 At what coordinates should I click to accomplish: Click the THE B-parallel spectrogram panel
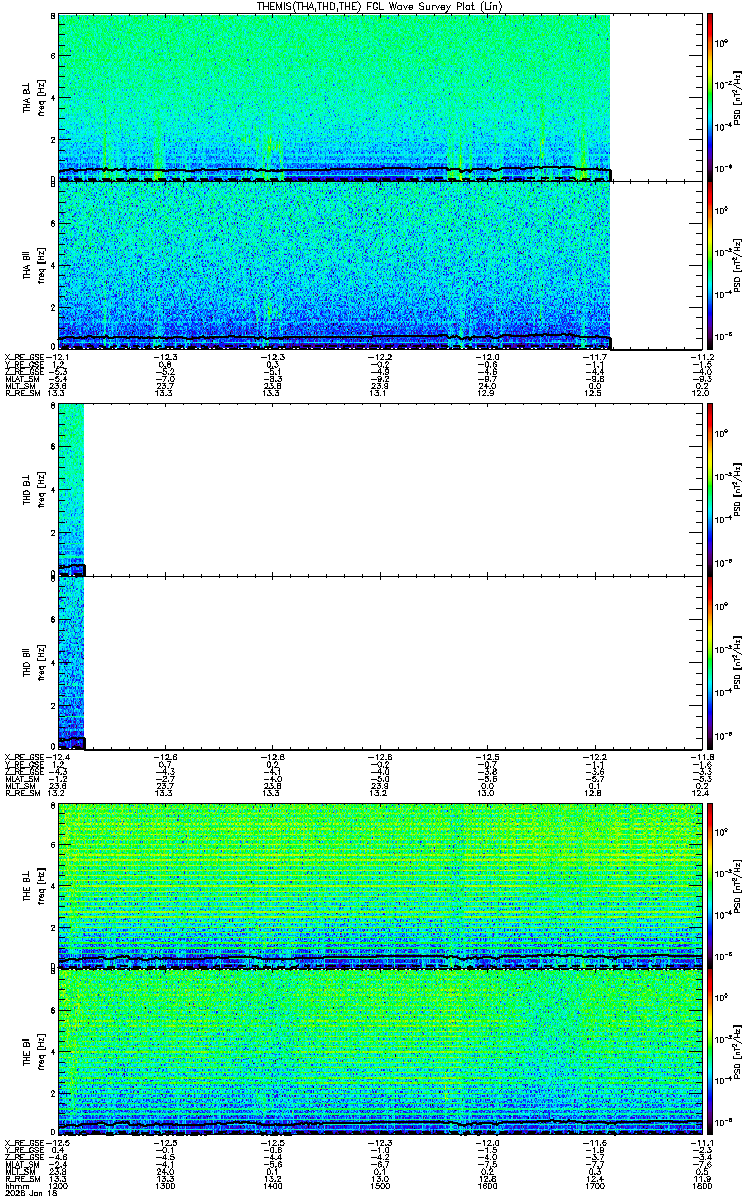(381, 1053)
